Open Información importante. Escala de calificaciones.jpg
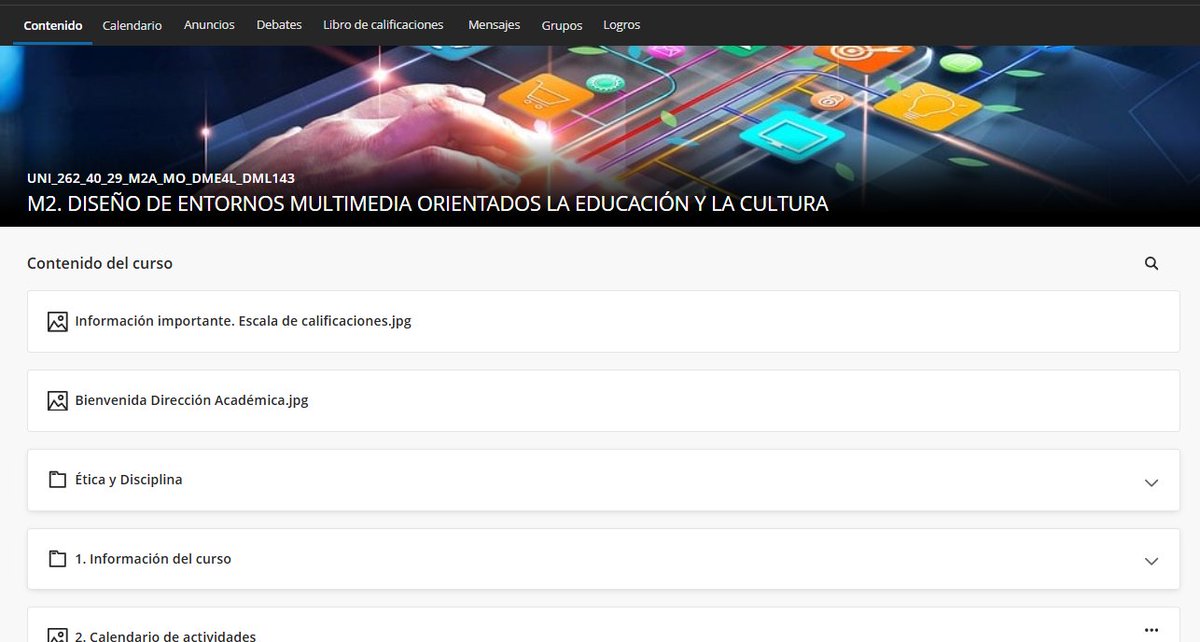 point(243,321)
